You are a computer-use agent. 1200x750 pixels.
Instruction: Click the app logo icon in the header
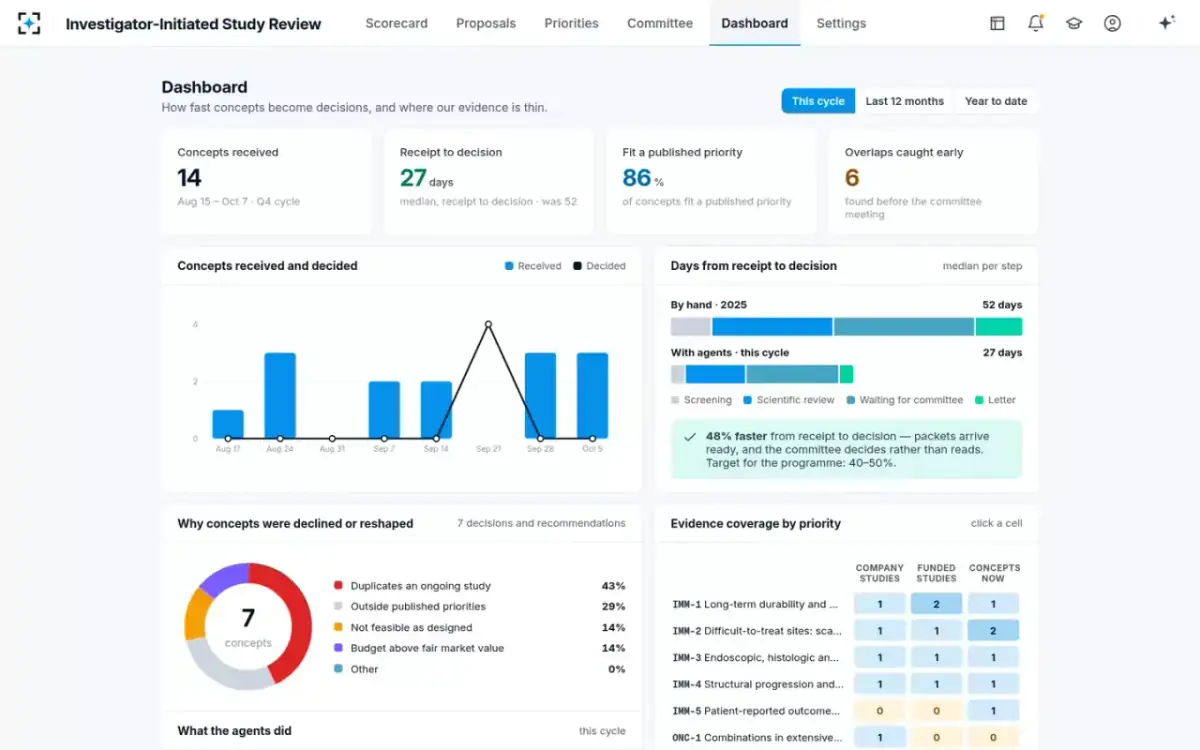click(x=29, y=23)
